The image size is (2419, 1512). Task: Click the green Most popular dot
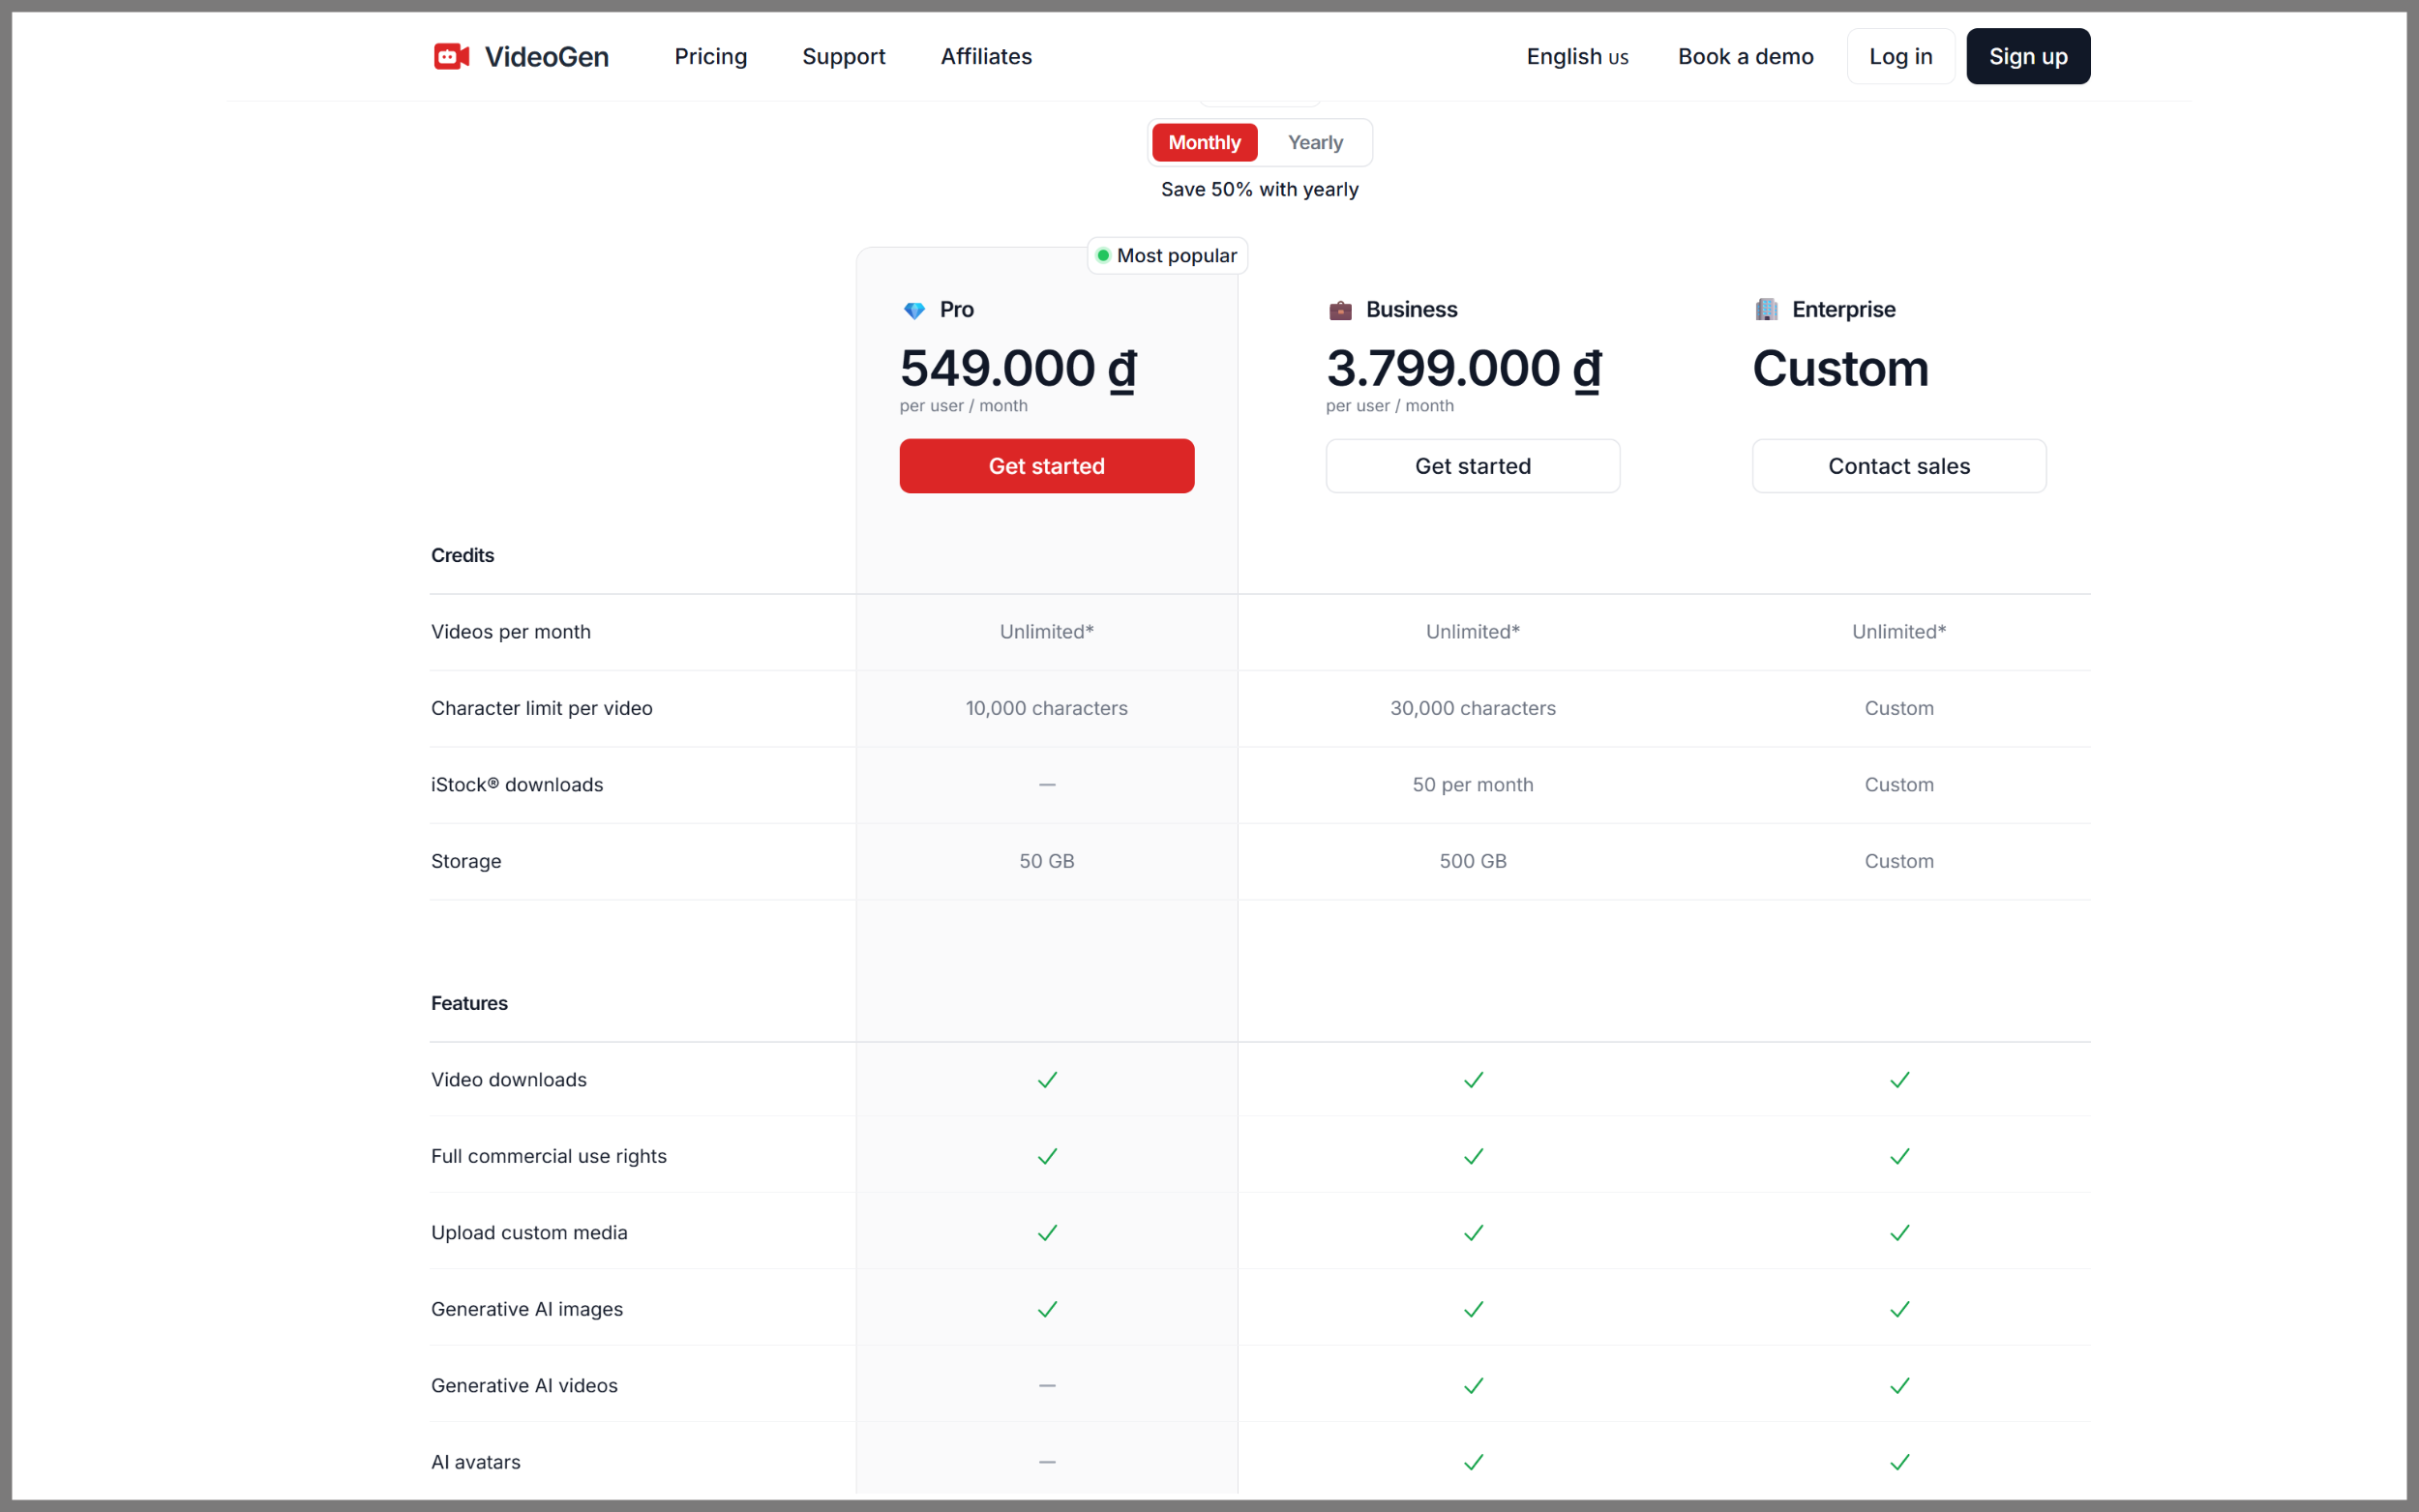click(1102, 255)
